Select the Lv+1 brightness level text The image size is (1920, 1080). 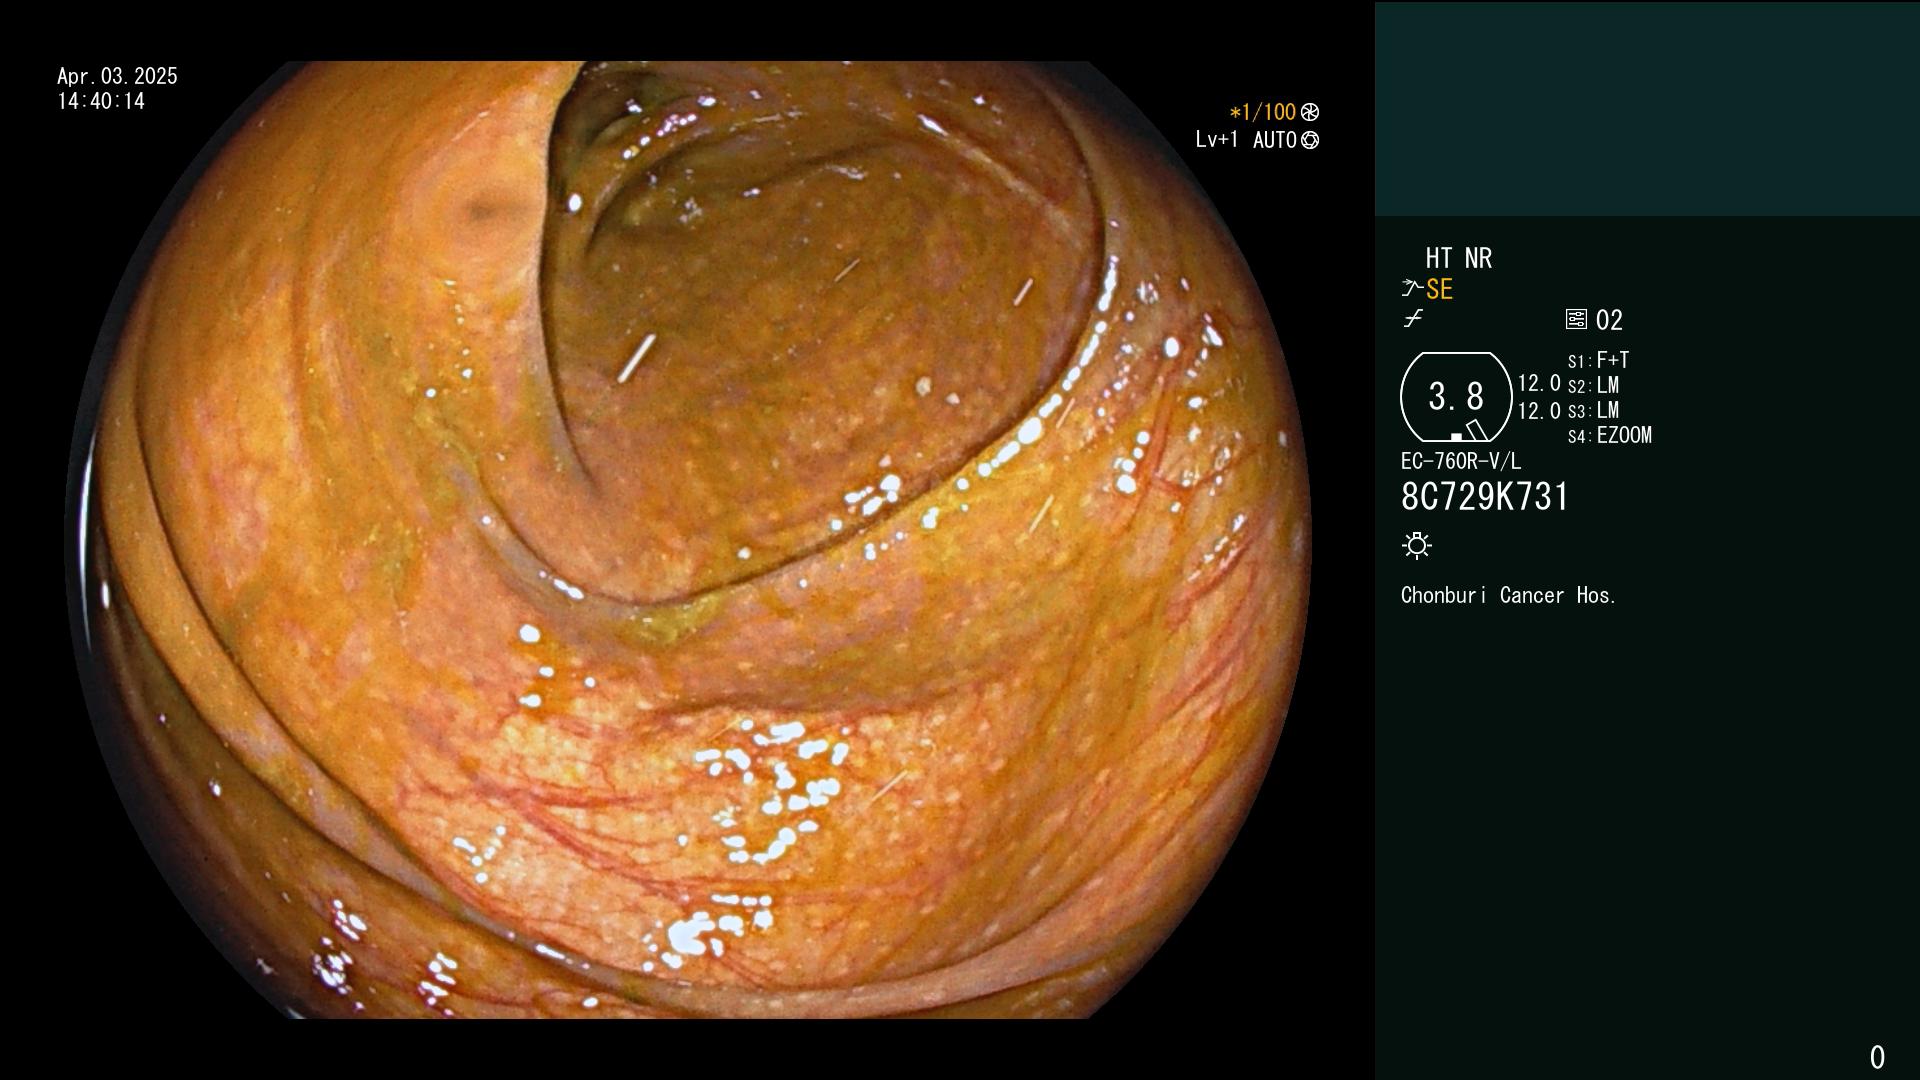[x=1216, y=140]
